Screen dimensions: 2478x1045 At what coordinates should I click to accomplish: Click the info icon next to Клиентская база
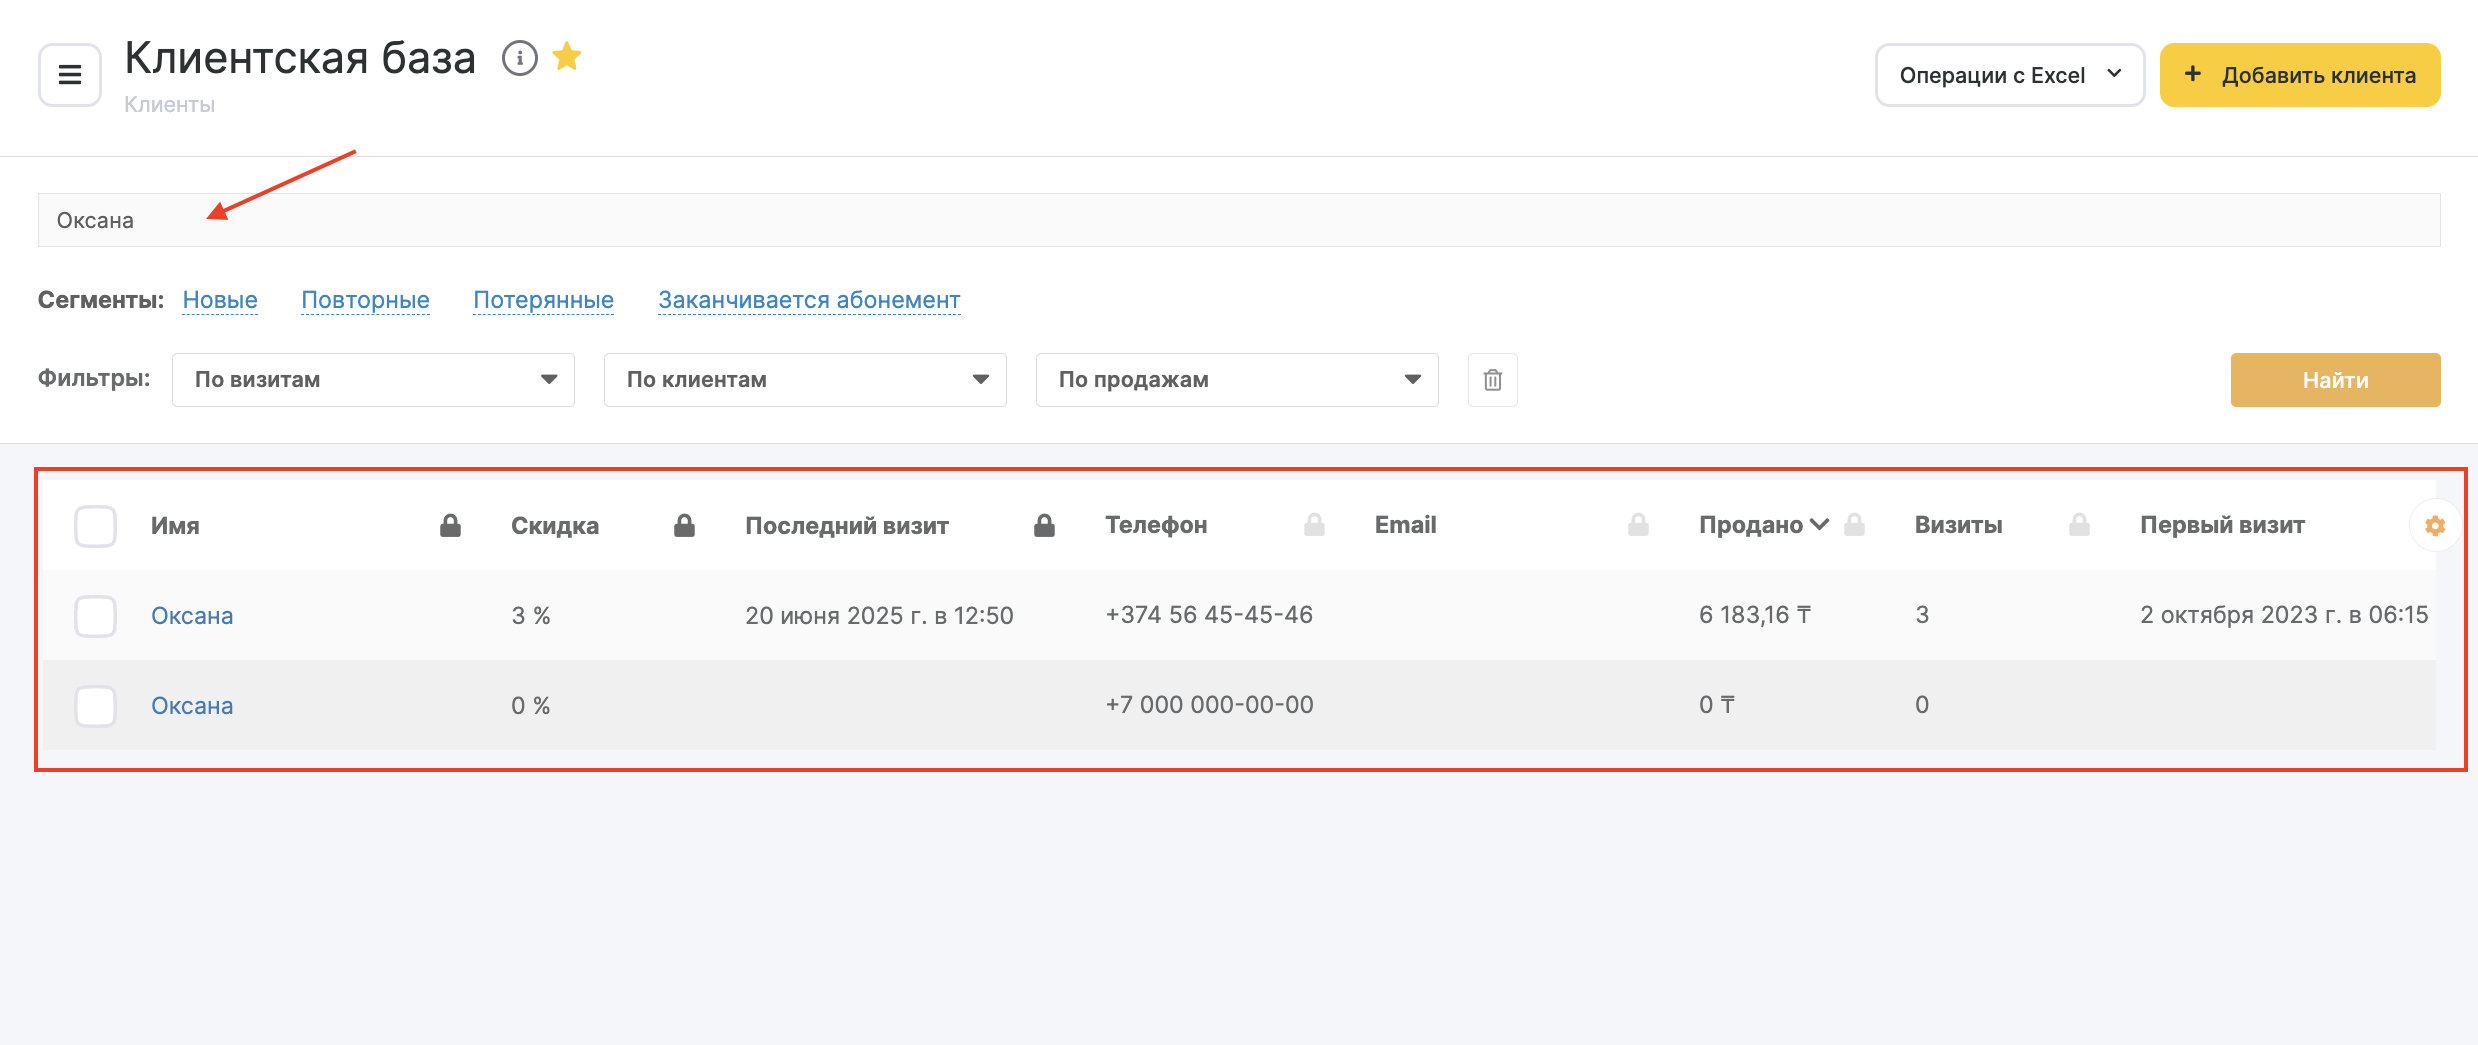point(519,58)
